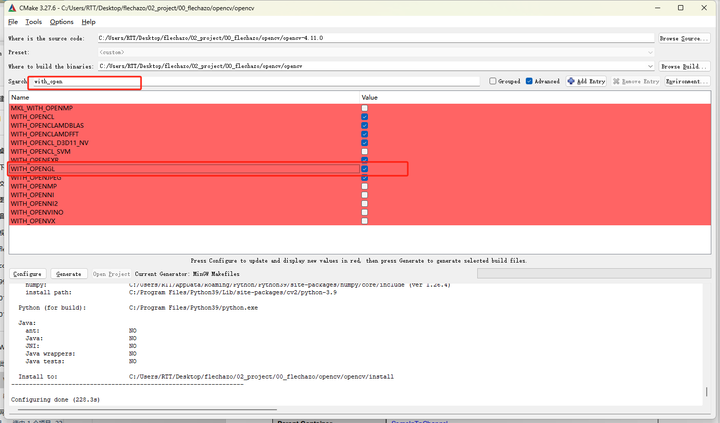The image size is (720, 423).
Task: Select the WITH_OPENVINO entry name
Action: point(37,213)
